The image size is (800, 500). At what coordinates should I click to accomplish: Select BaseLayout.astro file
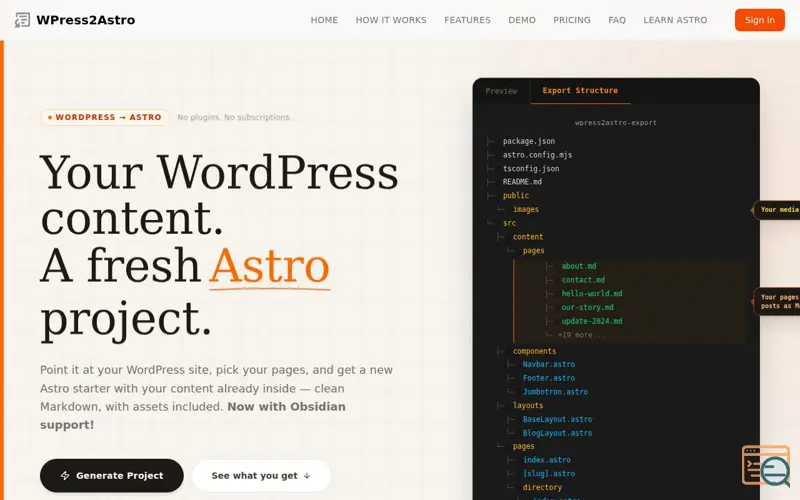coord(557,419)
